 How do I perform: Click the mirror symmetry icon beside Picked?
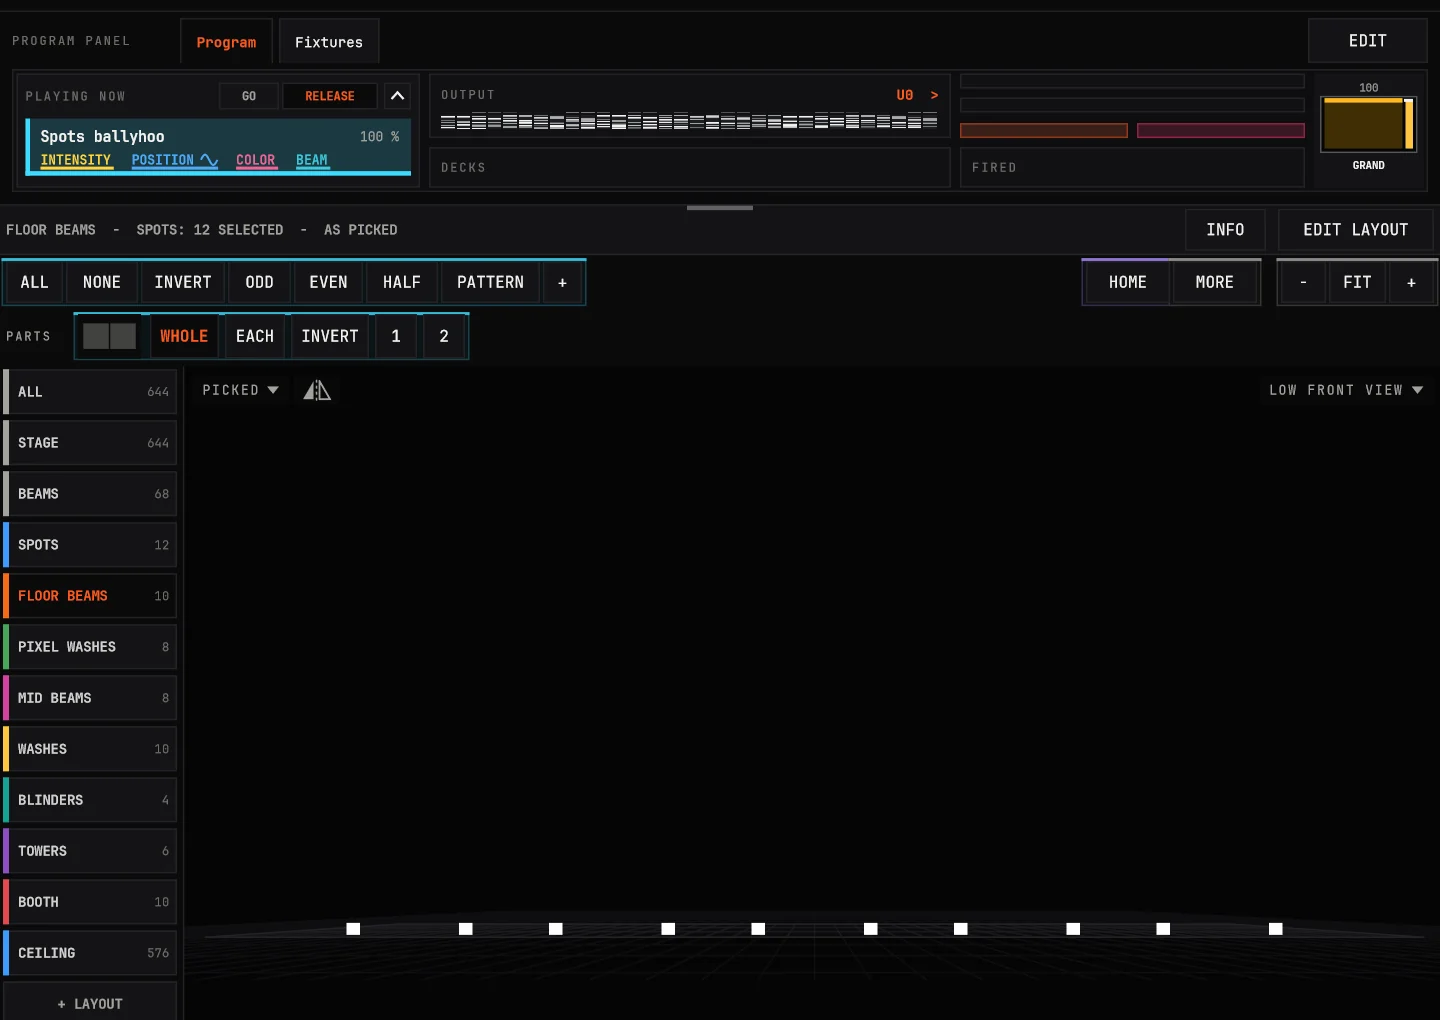pos(317,390)
